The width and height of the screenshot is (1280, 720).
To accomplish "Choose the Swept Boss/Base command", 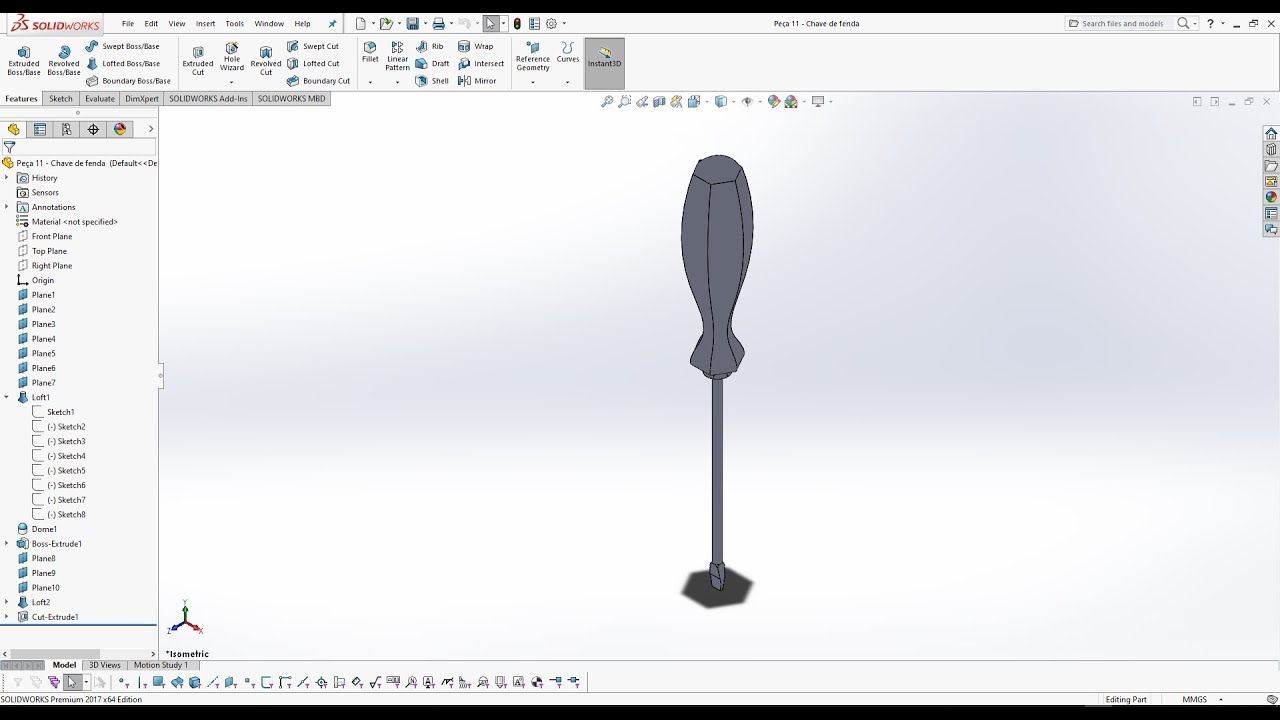I will [122, 46].
